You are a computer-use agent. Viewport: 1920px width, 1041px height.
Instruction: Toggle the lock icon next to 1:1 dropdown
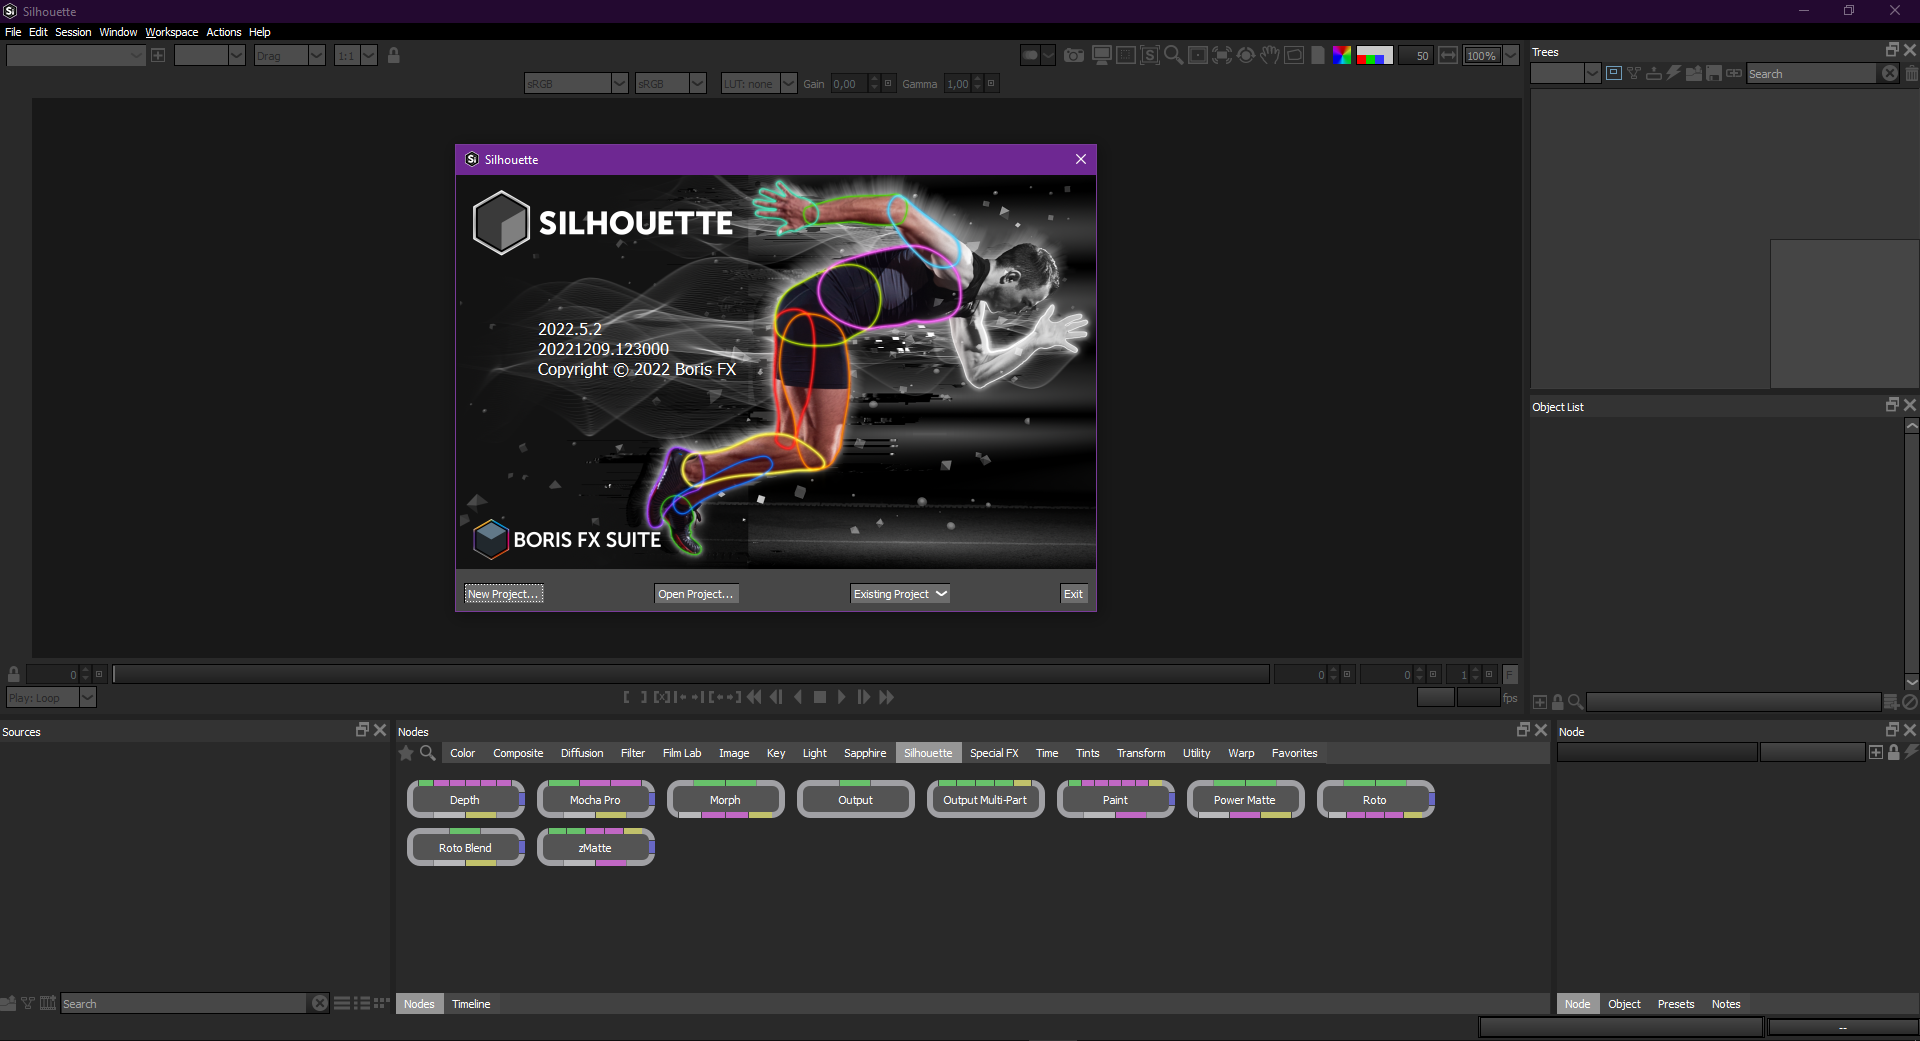pos(394,55)
